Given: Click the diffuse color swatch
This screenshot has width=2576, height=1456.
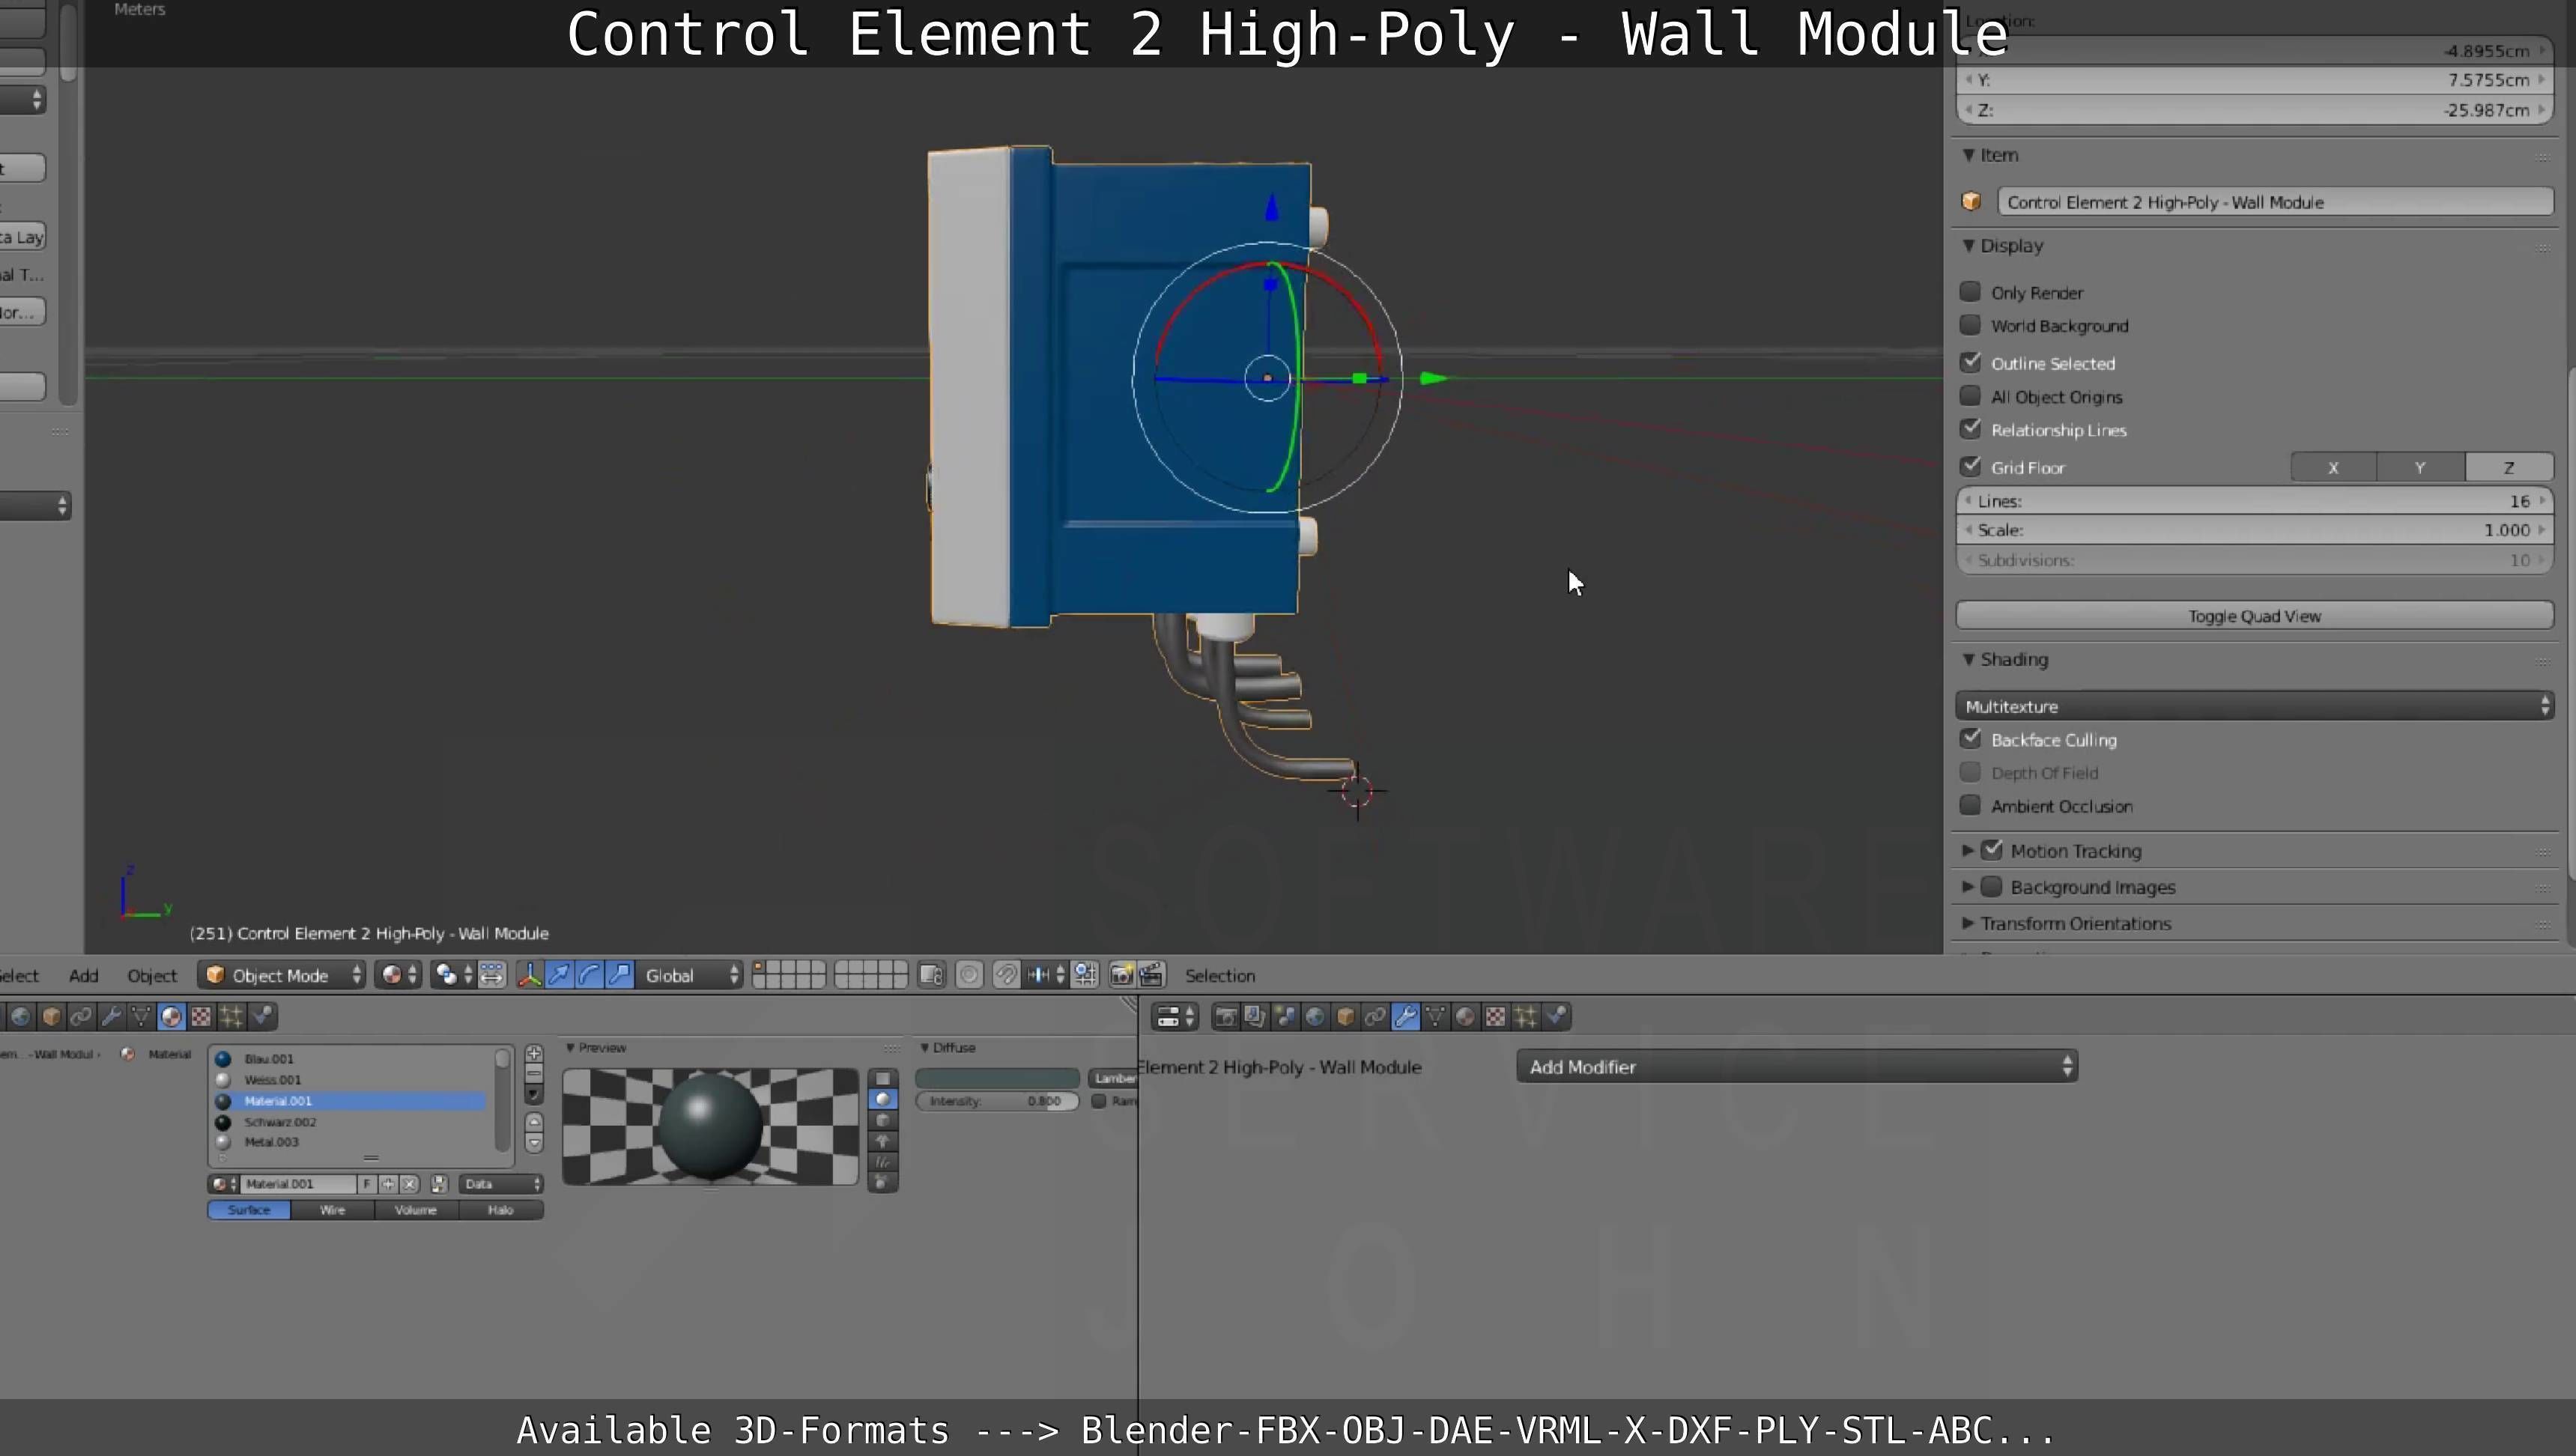Looking at the screenshot, I should point(997,1078).
